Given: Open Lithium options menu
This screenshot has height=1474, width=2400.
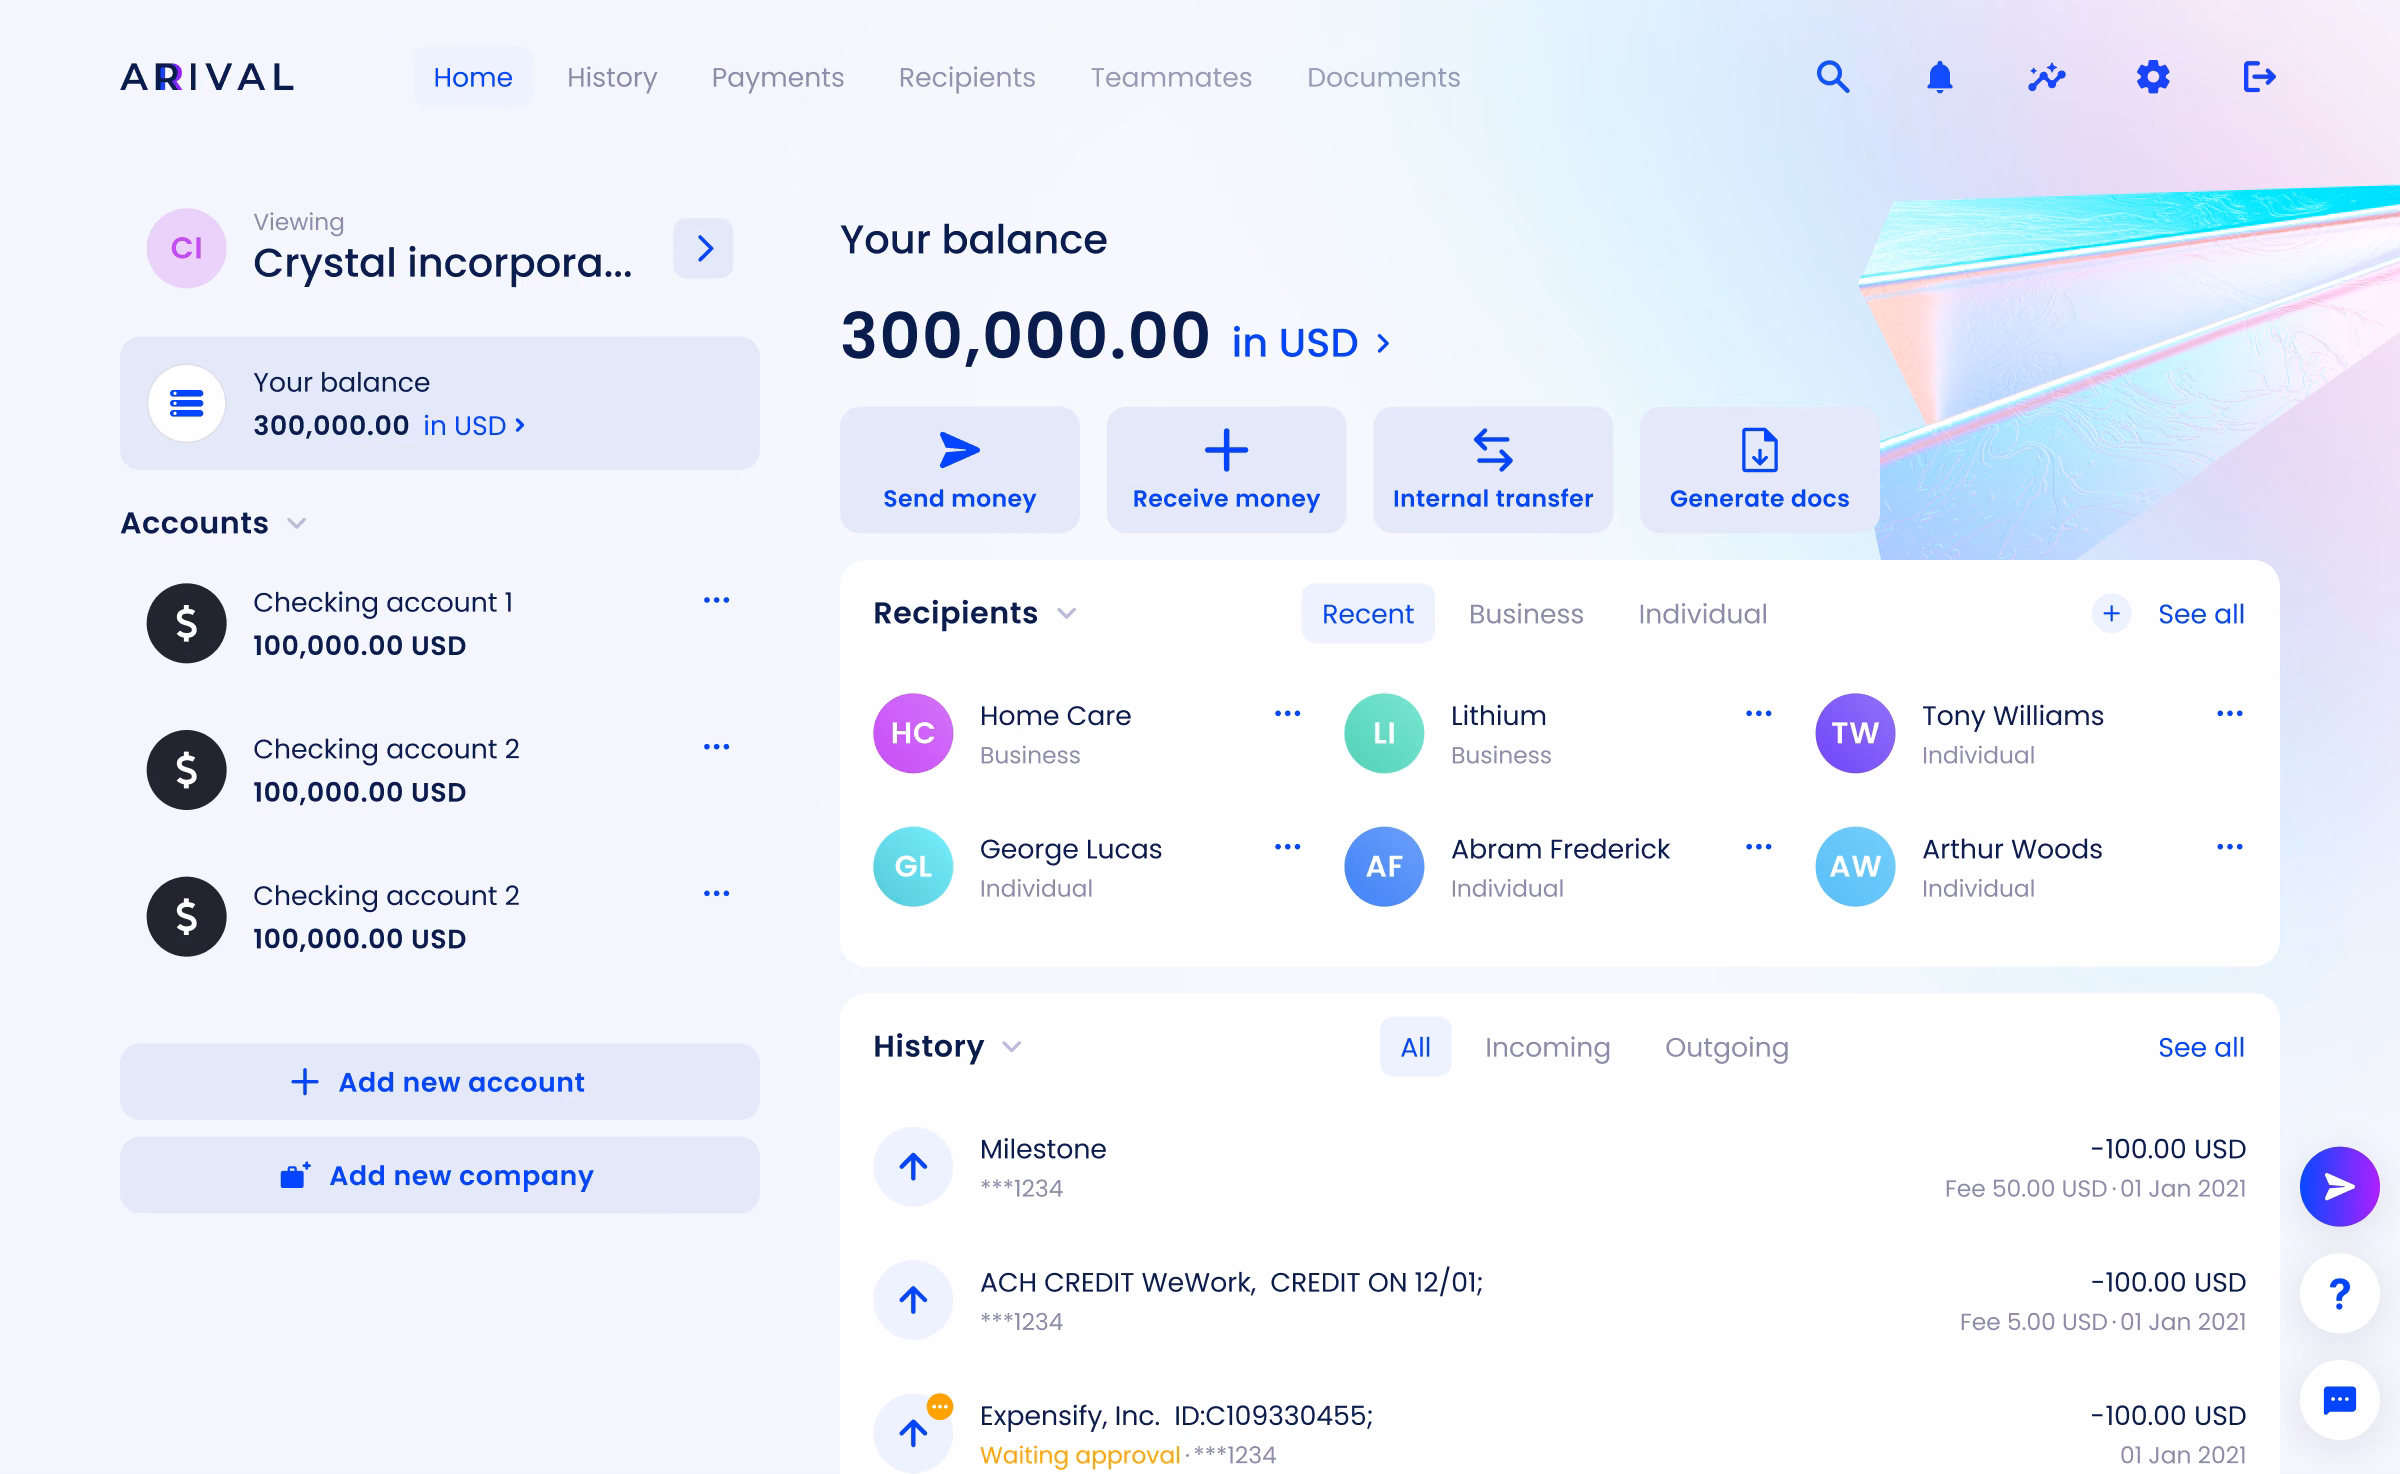Looking at the screenshot, I should tap(1758, 713).
